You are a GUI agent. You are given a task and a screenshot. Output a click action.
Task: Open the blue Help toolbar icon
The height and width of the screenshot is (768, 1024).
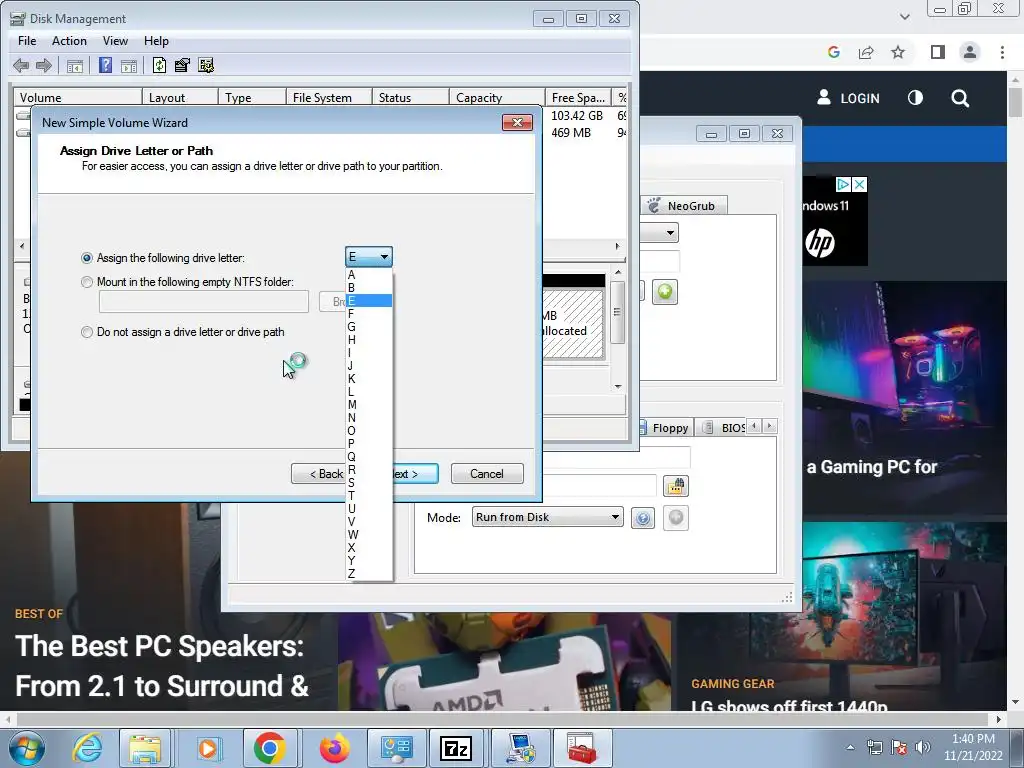(105, 65)
